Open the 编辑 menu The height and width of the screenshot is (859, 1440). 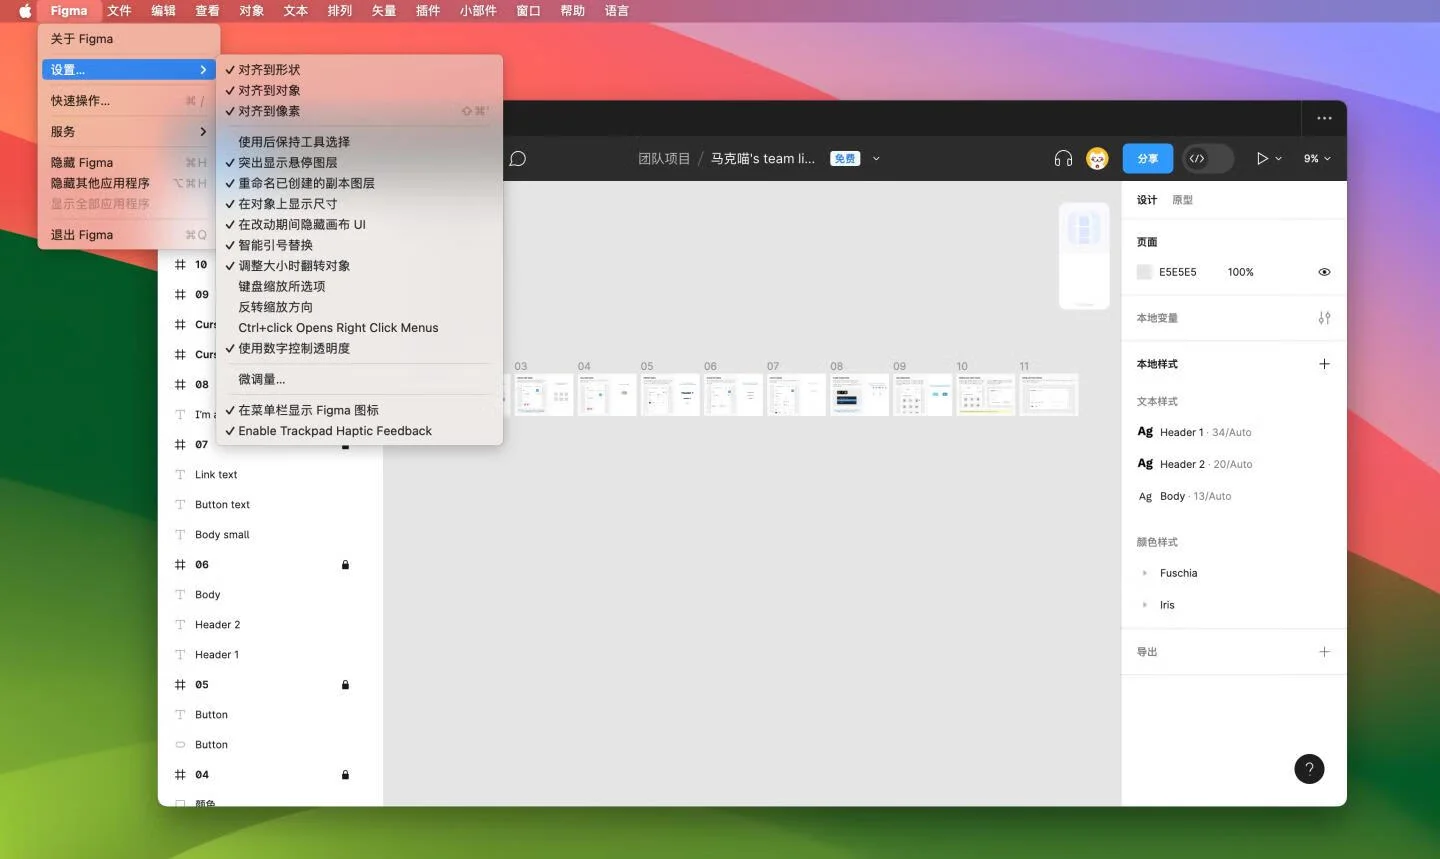[163, 11]
